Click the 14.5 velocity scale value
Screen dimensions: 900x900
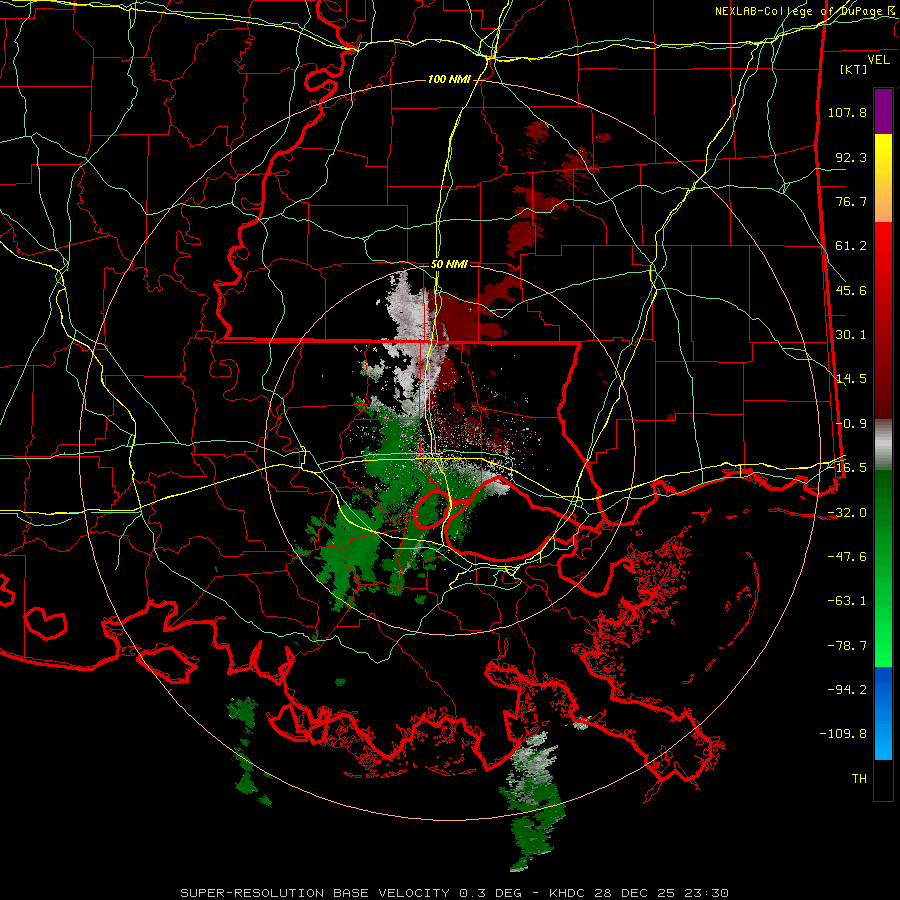coord(851,379)
